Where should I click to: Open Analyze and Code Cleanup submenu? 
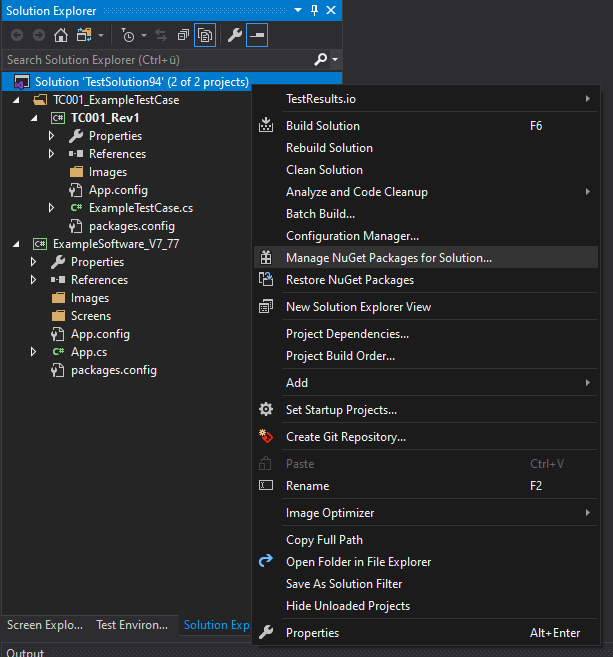pos(426,192)
